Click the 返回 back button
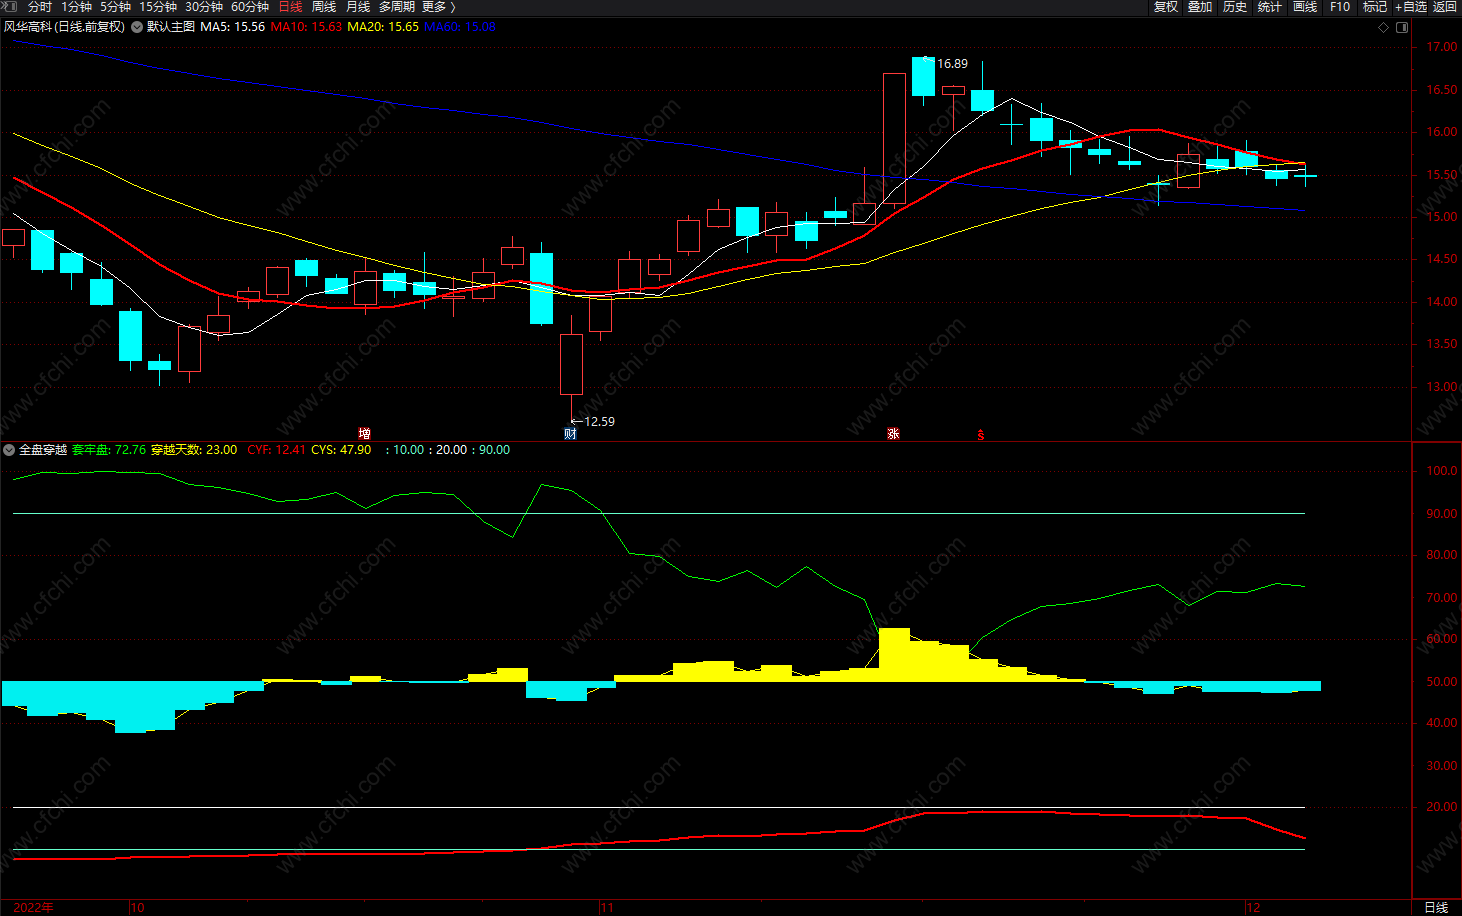Viewport: 1462px width, 916px height. [1445, 7]
